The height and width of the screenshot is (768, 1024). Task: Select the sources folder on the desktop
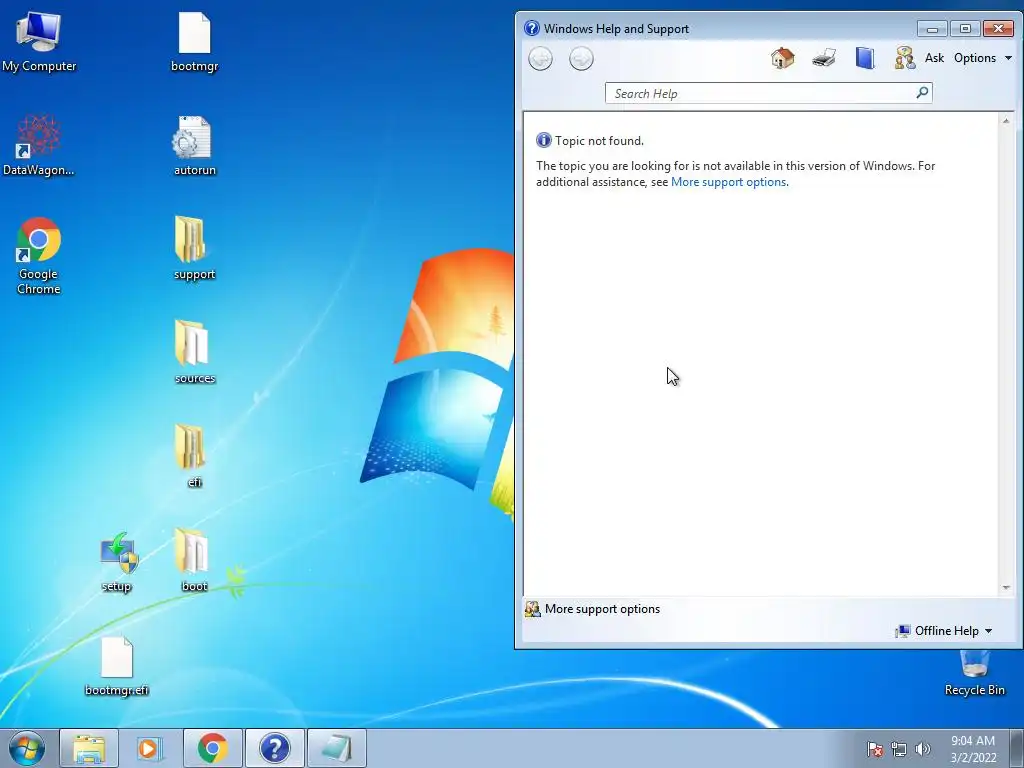[195, 353]
